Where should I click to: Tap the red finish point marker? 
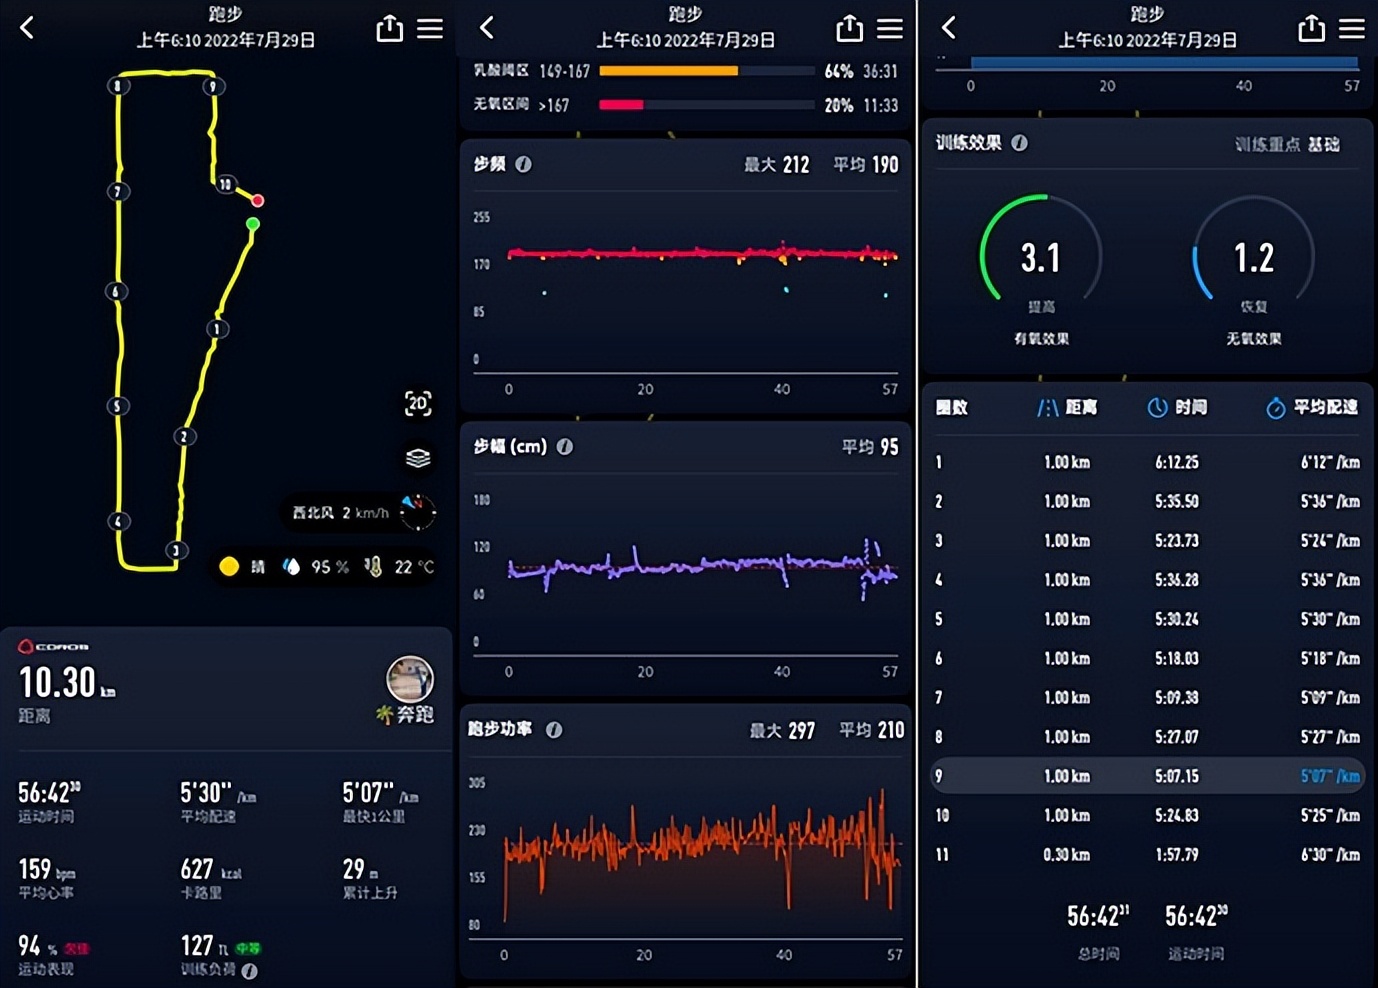[258, 200]
